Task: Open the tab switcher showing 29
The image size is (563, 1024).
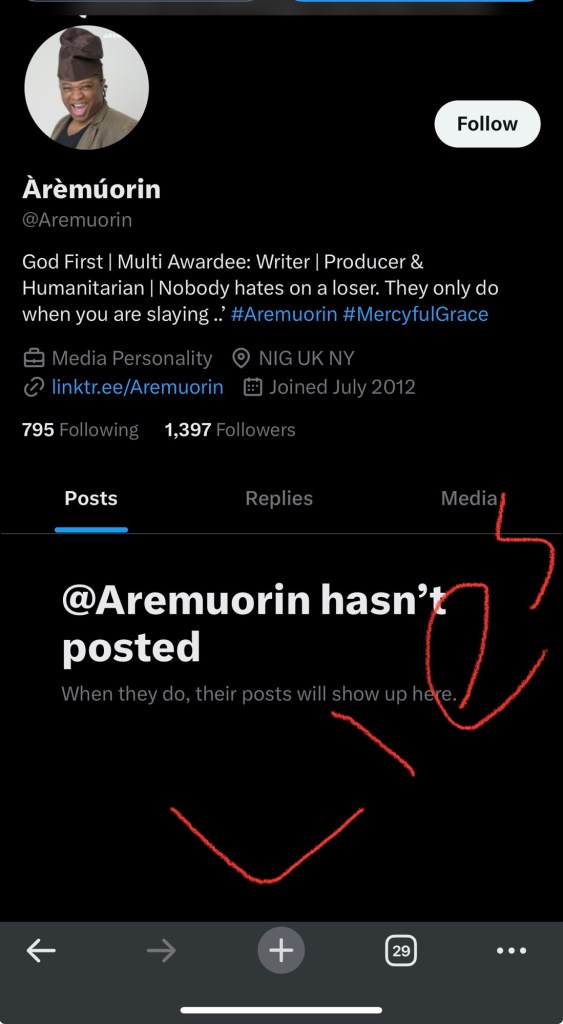Action: click(401, 950)
